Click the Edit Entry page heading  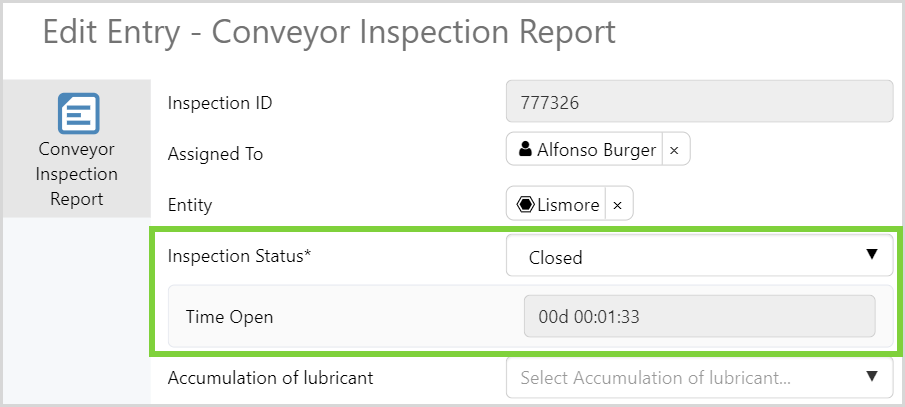pyautogui.click(x=329, y=32)
